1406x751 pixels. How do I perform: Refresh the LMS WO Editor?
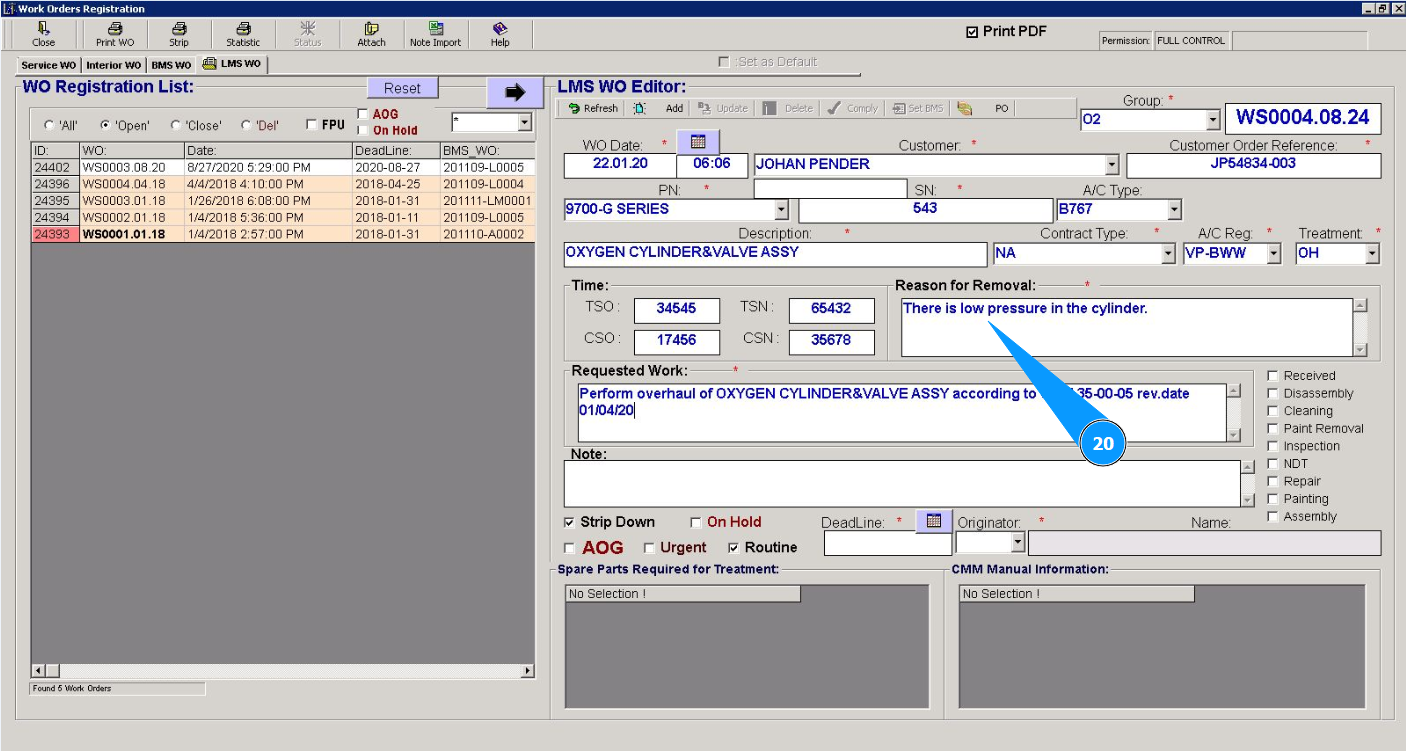tap(593, 108)
